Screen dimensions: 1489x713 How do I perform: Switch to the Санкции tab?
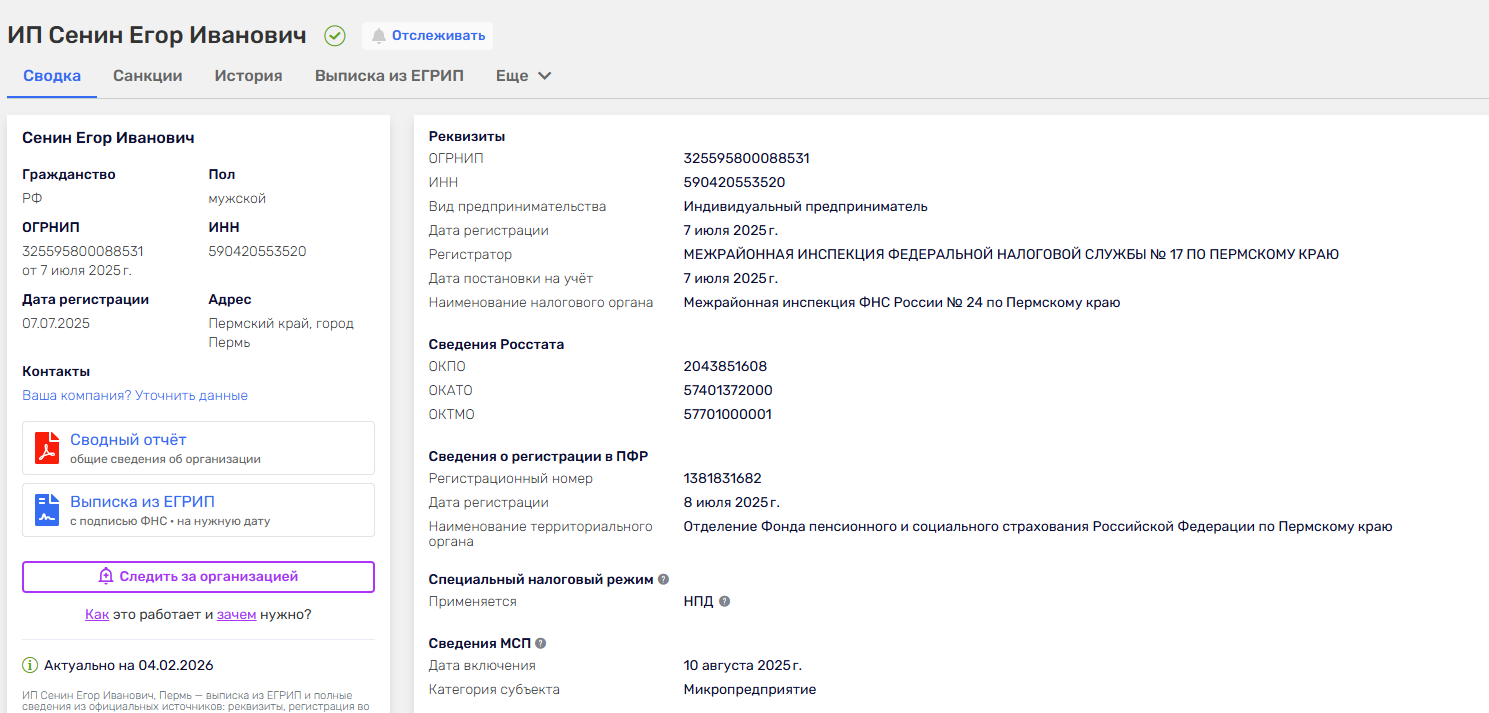tap(147, 76)
